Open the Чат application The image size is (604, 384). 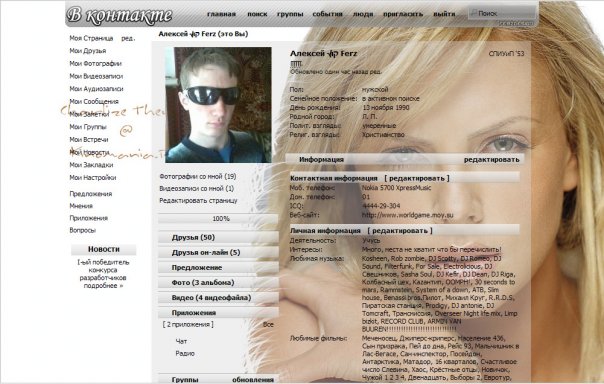click(x=181, y=341)
